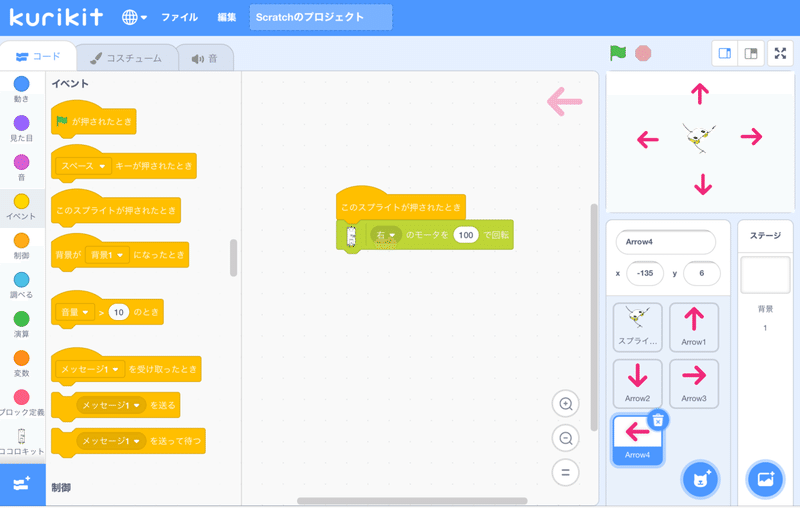Select the Arrow2 sprite thumbnail

[638, 384]
